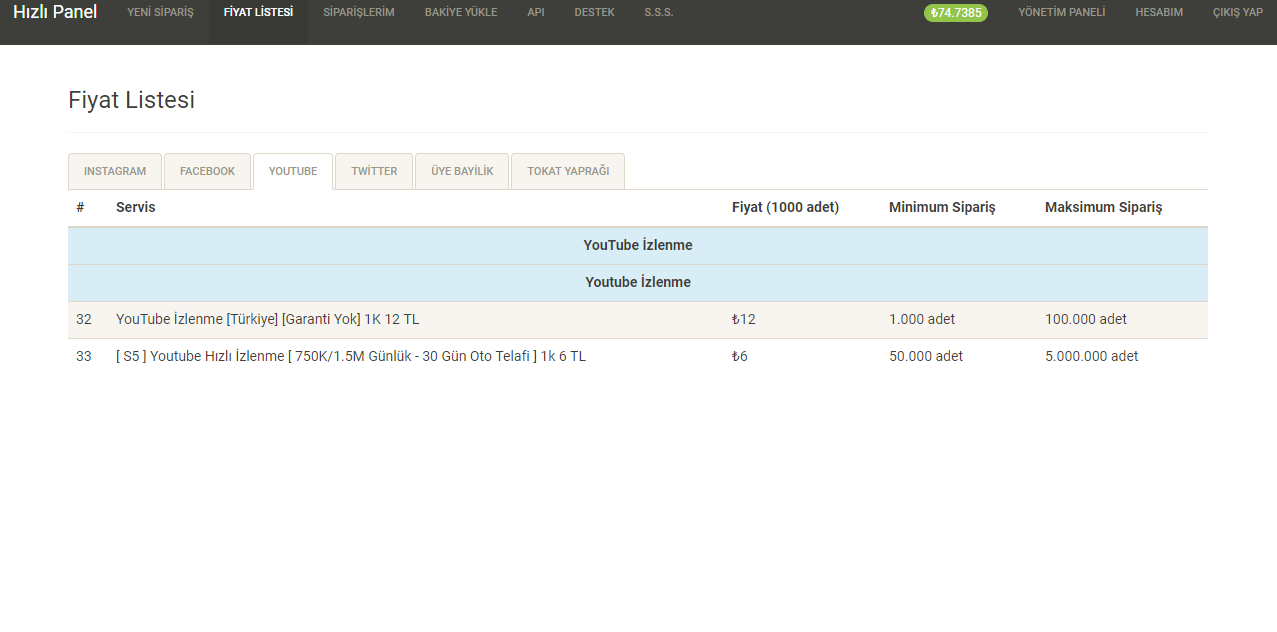Log out via Çıkış Yap
Image resolution: width=1277 pixels, height=632 pixels.
click(1237, 13)
